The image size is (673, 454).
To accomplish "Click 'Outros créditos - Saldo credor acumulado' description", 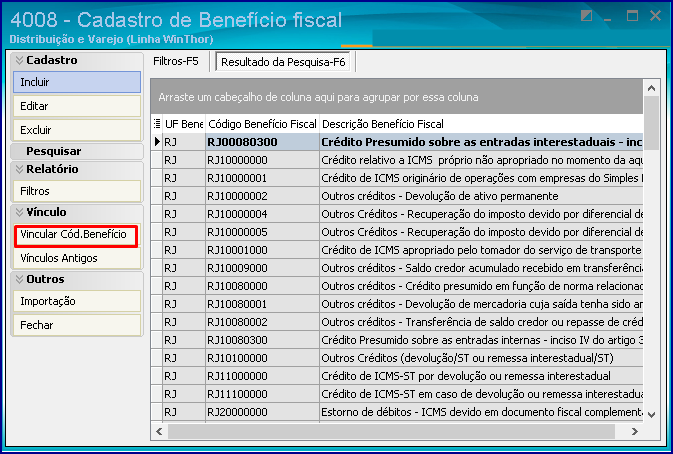I will (x=482, y=268).
